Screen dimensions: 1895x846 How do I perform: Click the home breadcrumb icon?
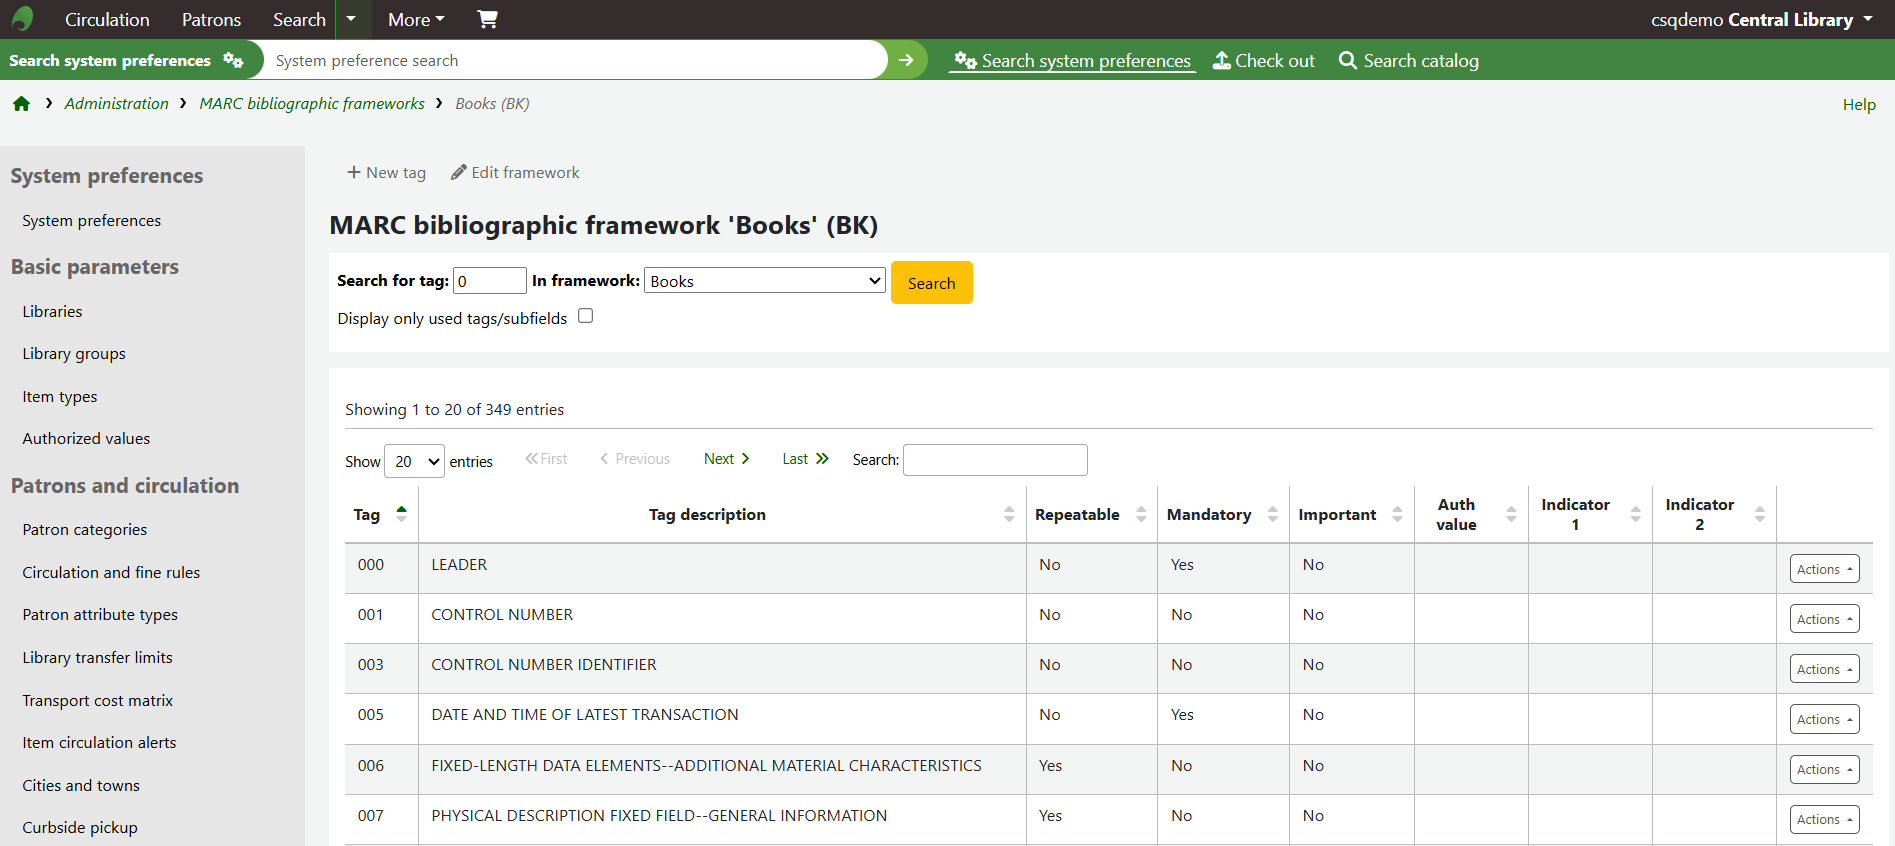21,104
